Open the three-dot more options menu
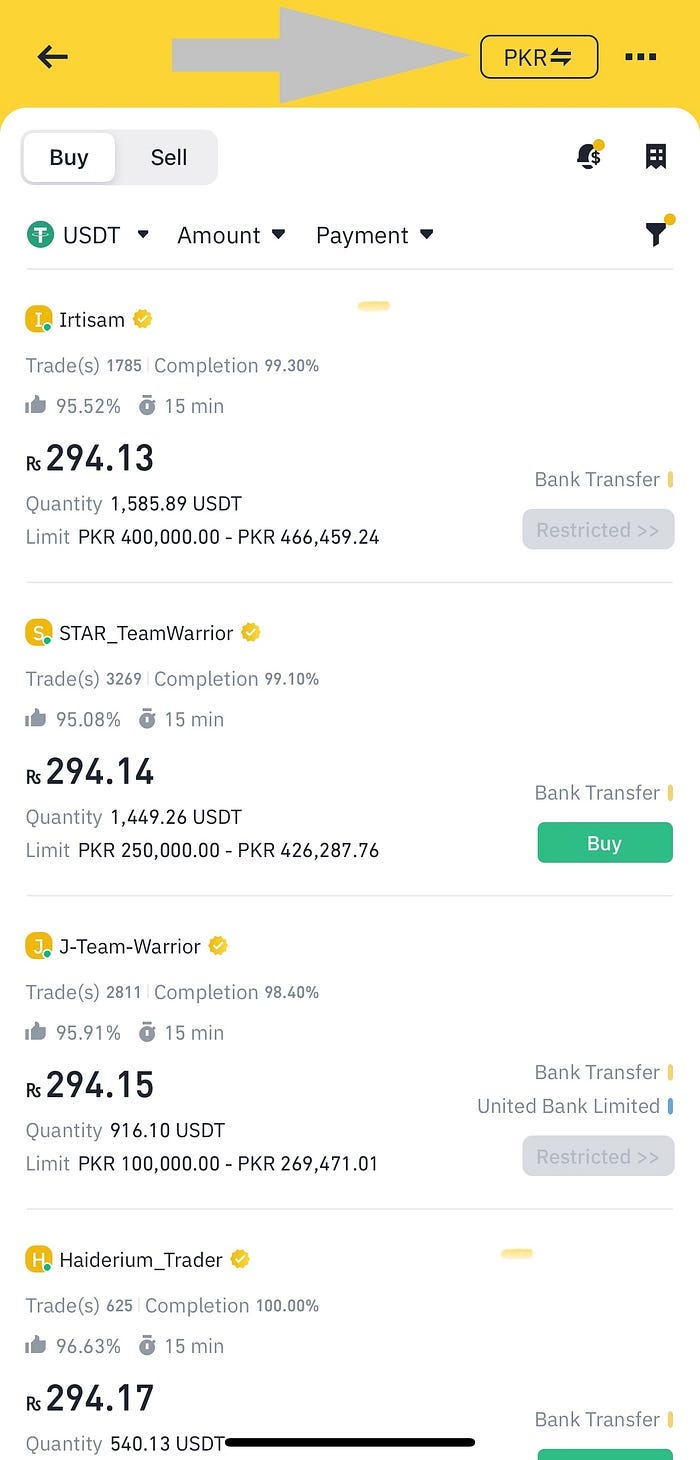The height and width of the screenshot is (1460, 700). point(640,57)
